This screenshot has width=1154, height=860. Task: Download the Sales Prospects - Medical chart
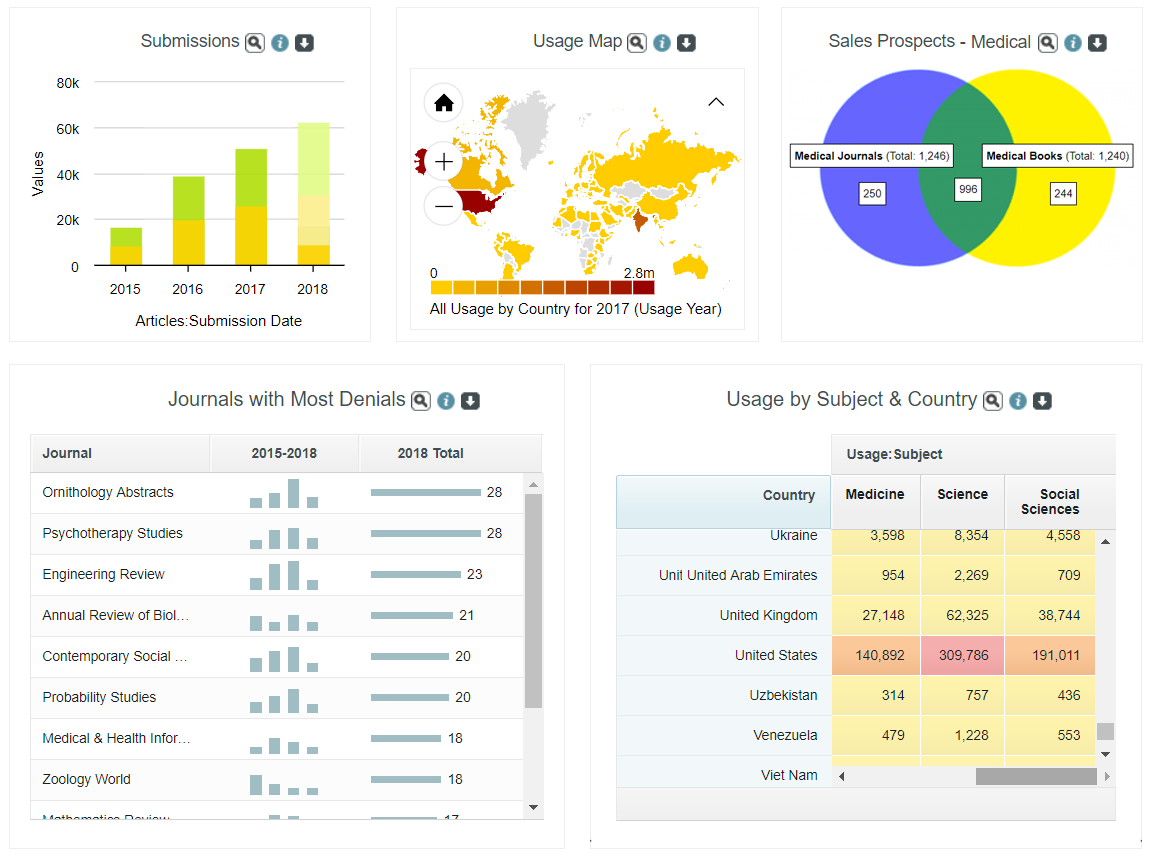(1097, 43)
